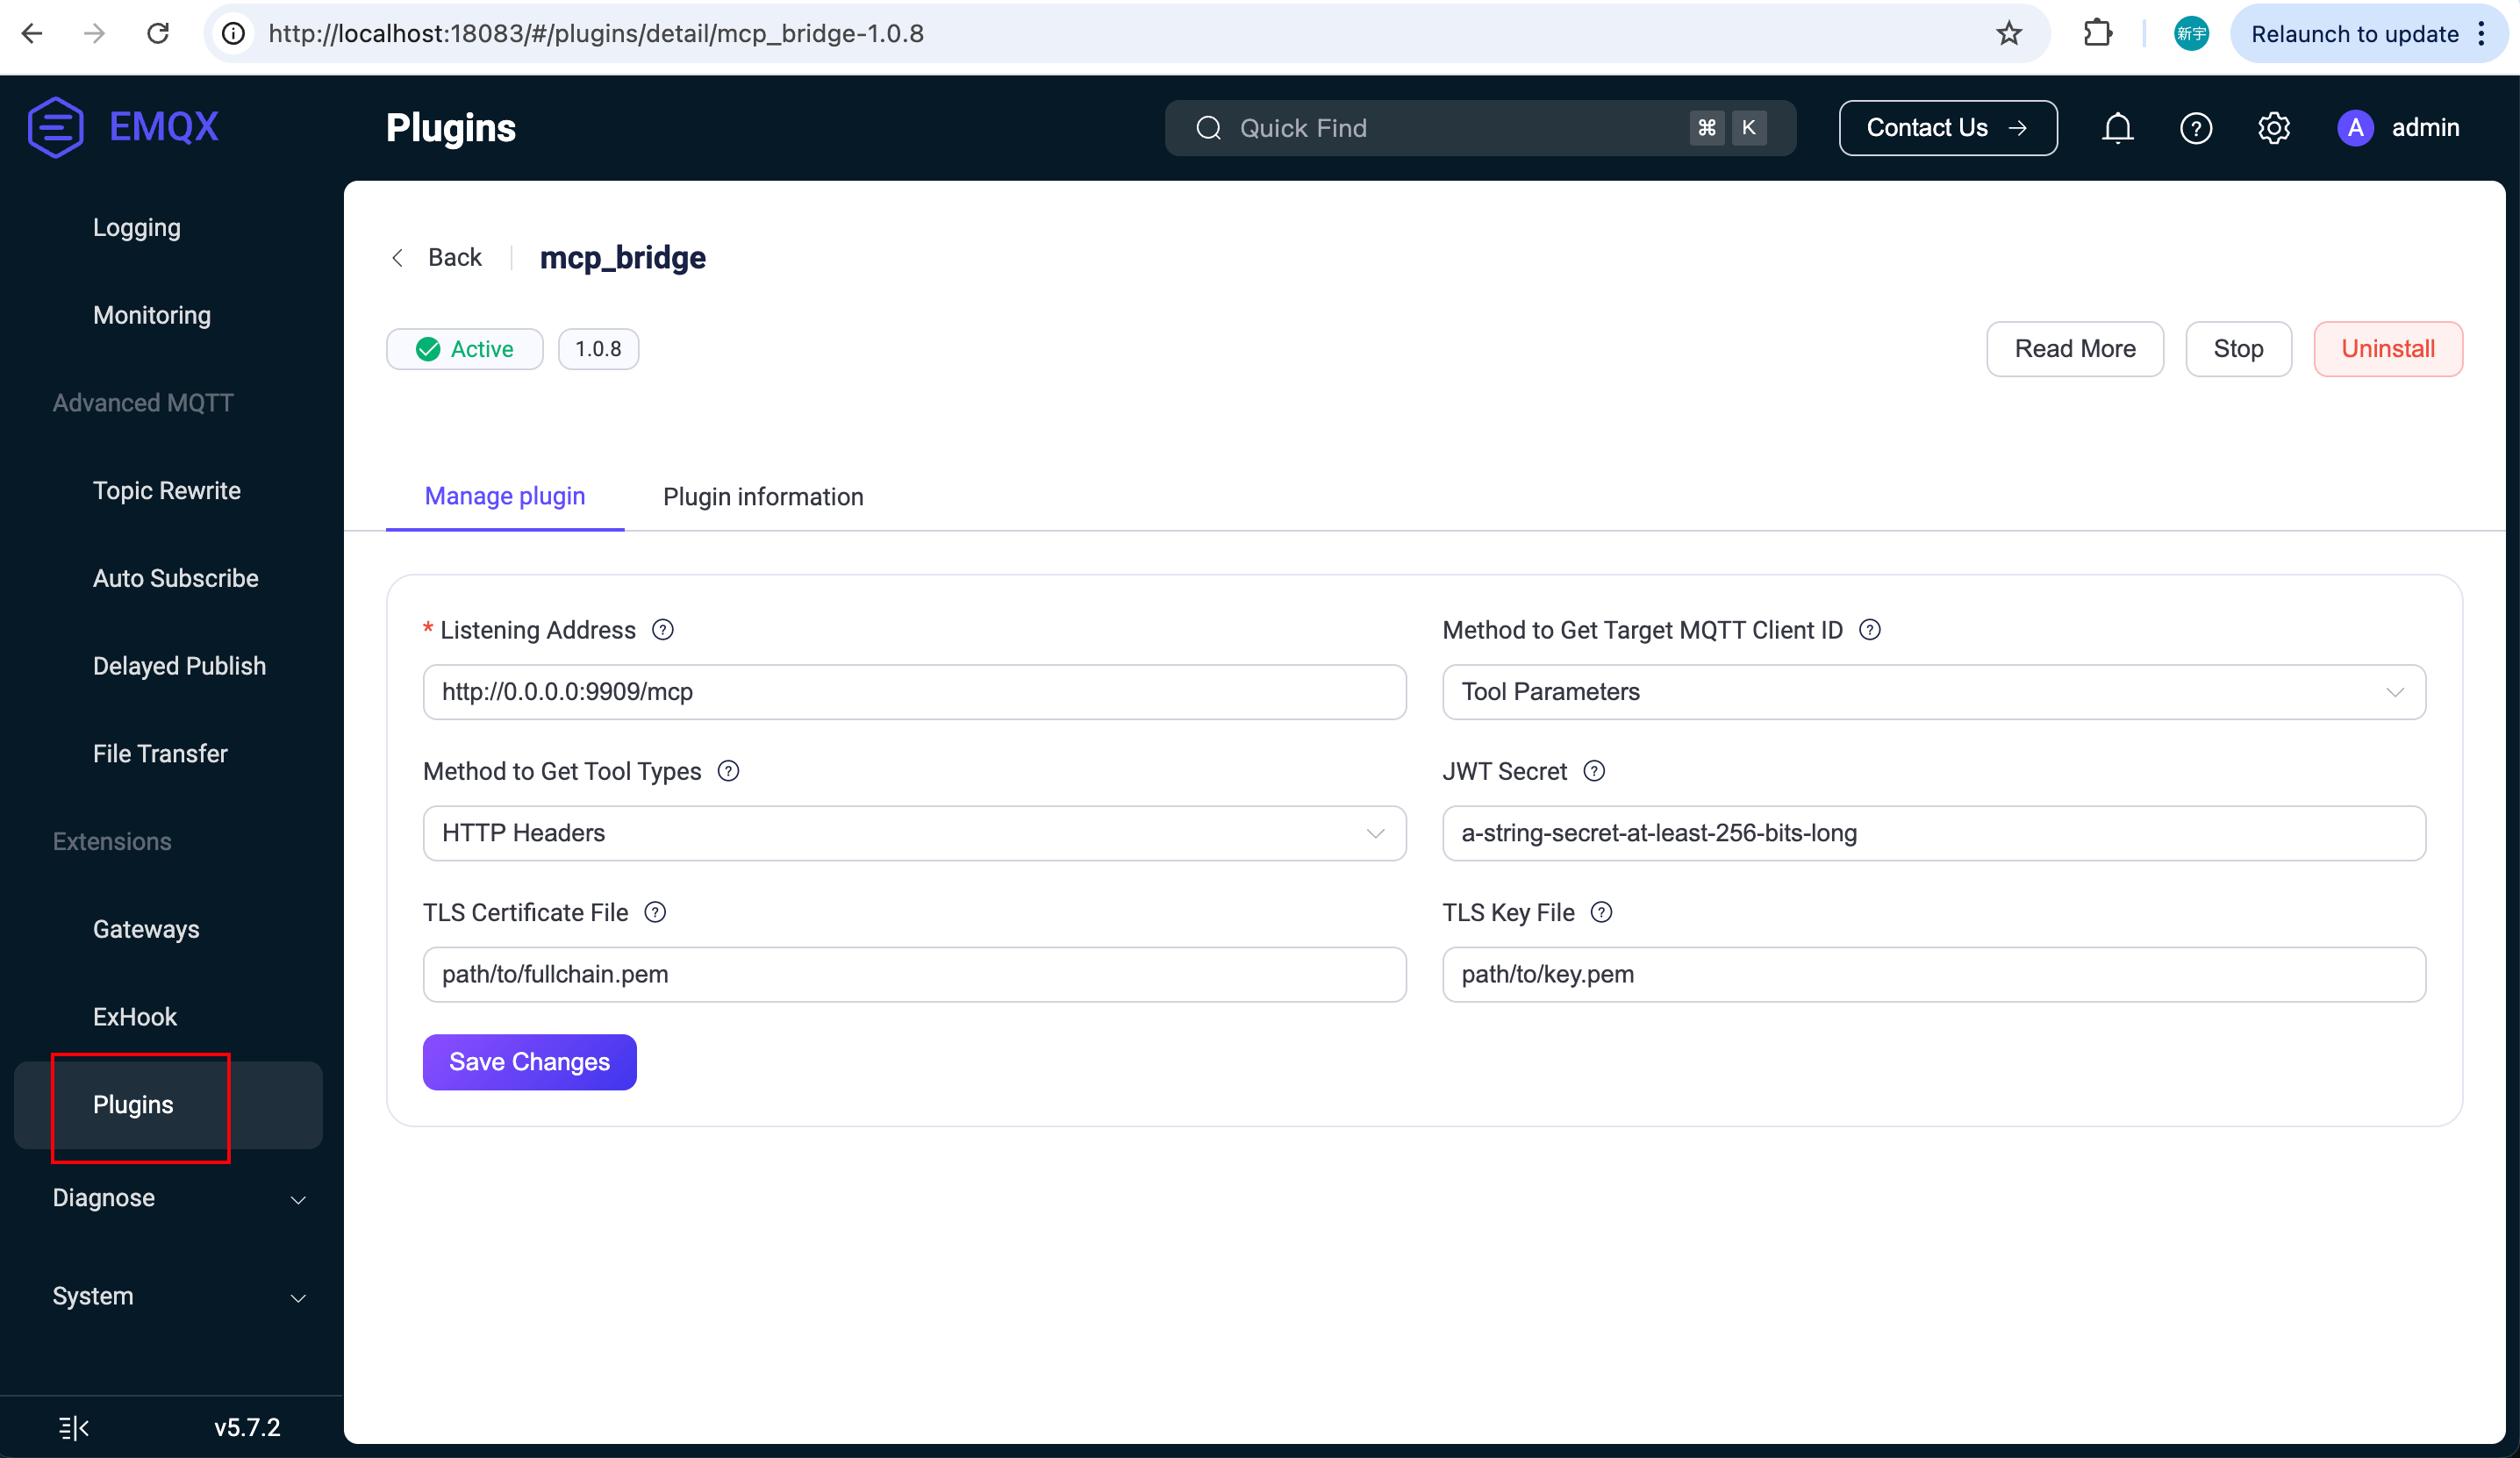Click the admin avatar
The width and height of the screenshot is (2520, 1458).
pyautogui.click(x=2355, y=128)
